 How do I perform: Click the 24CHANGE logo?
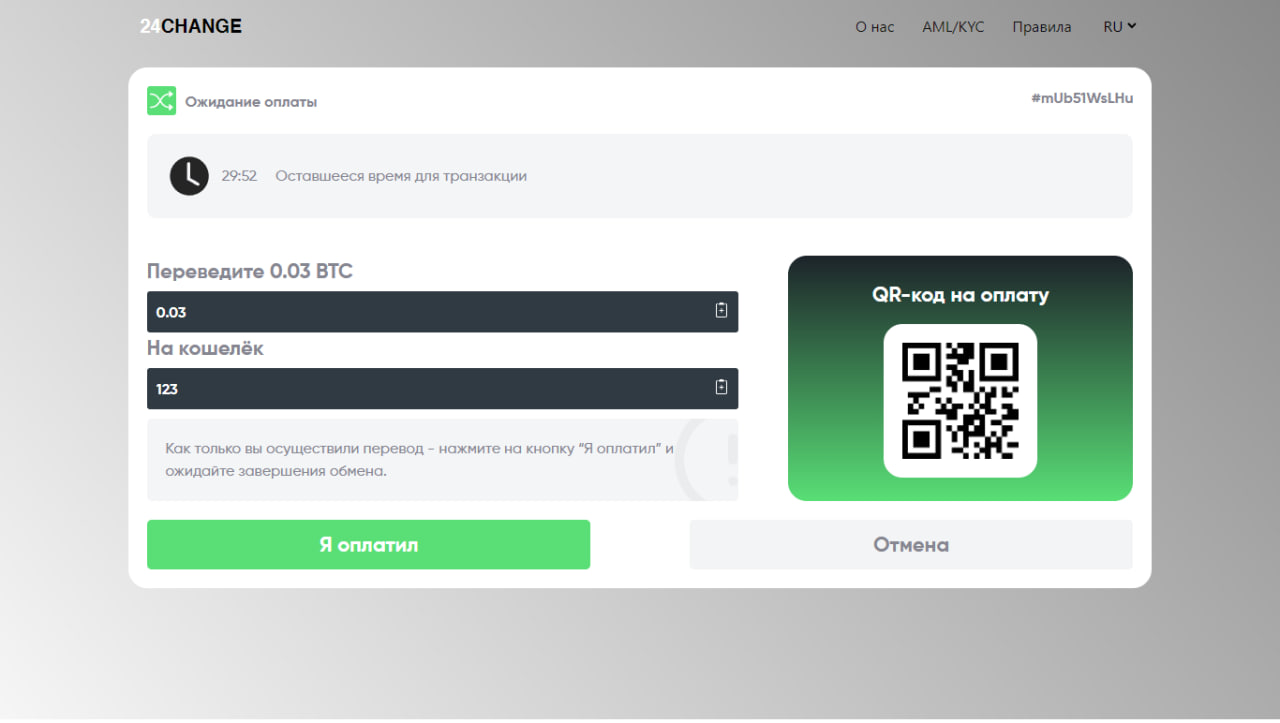coord(191,26)
